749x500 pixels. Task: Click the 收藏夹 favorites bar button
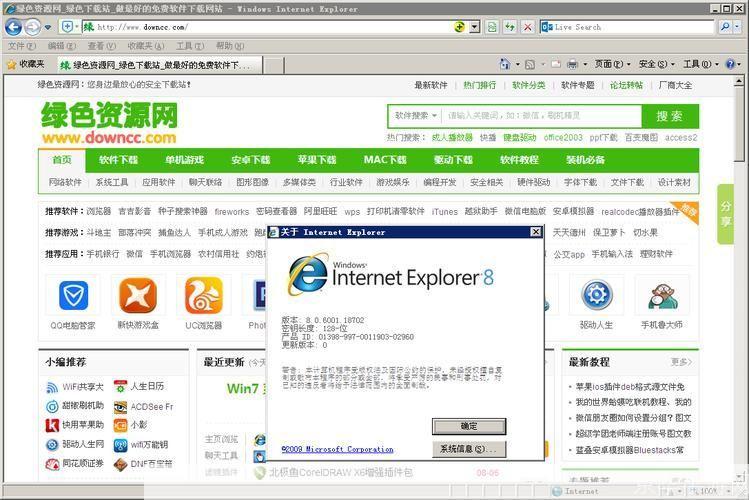pos(25,64)
